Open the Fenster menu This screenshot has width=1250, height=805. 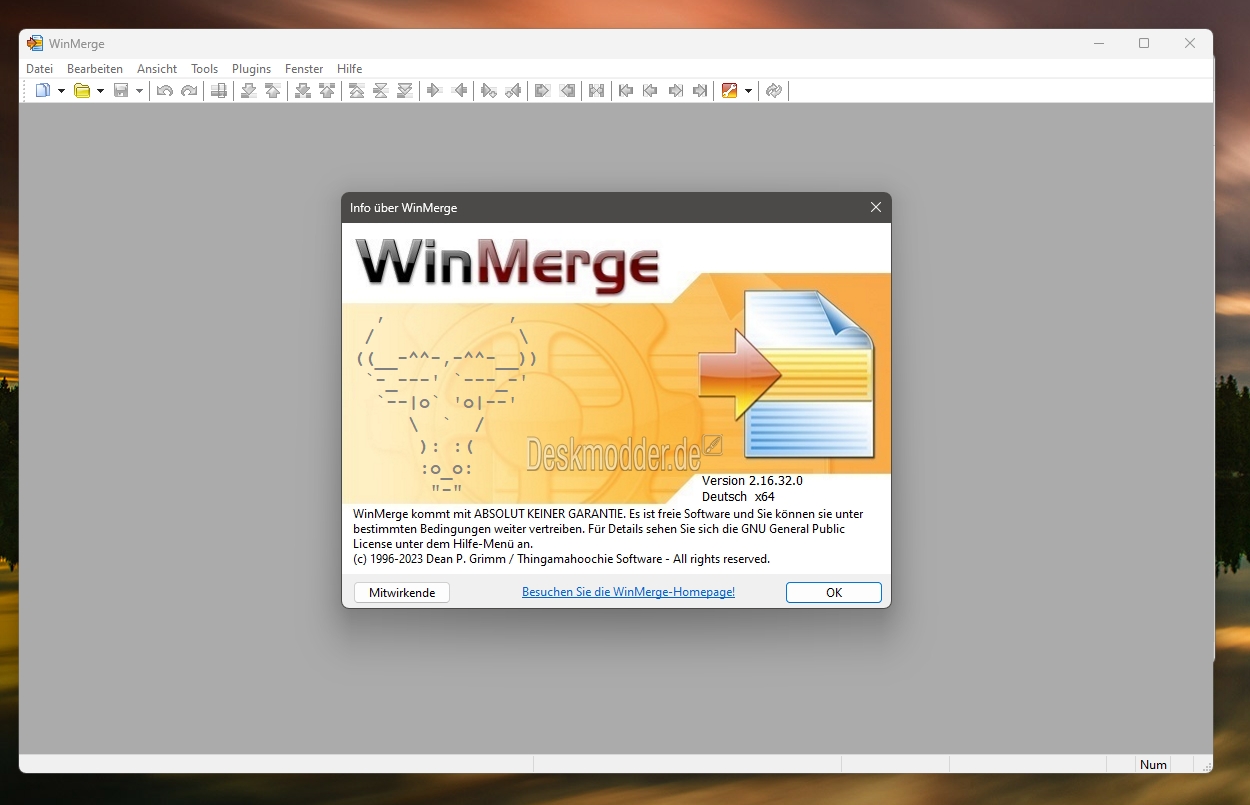304,69
